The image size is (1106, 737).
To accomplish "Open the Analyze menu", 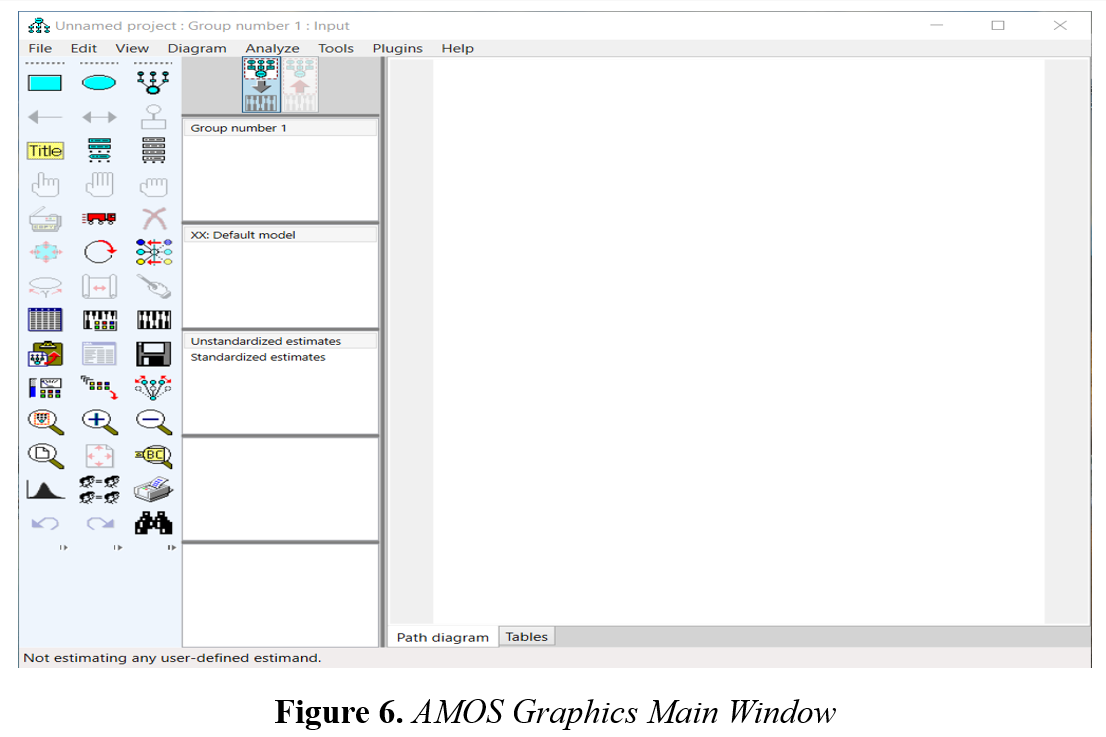I will (272, 48).
